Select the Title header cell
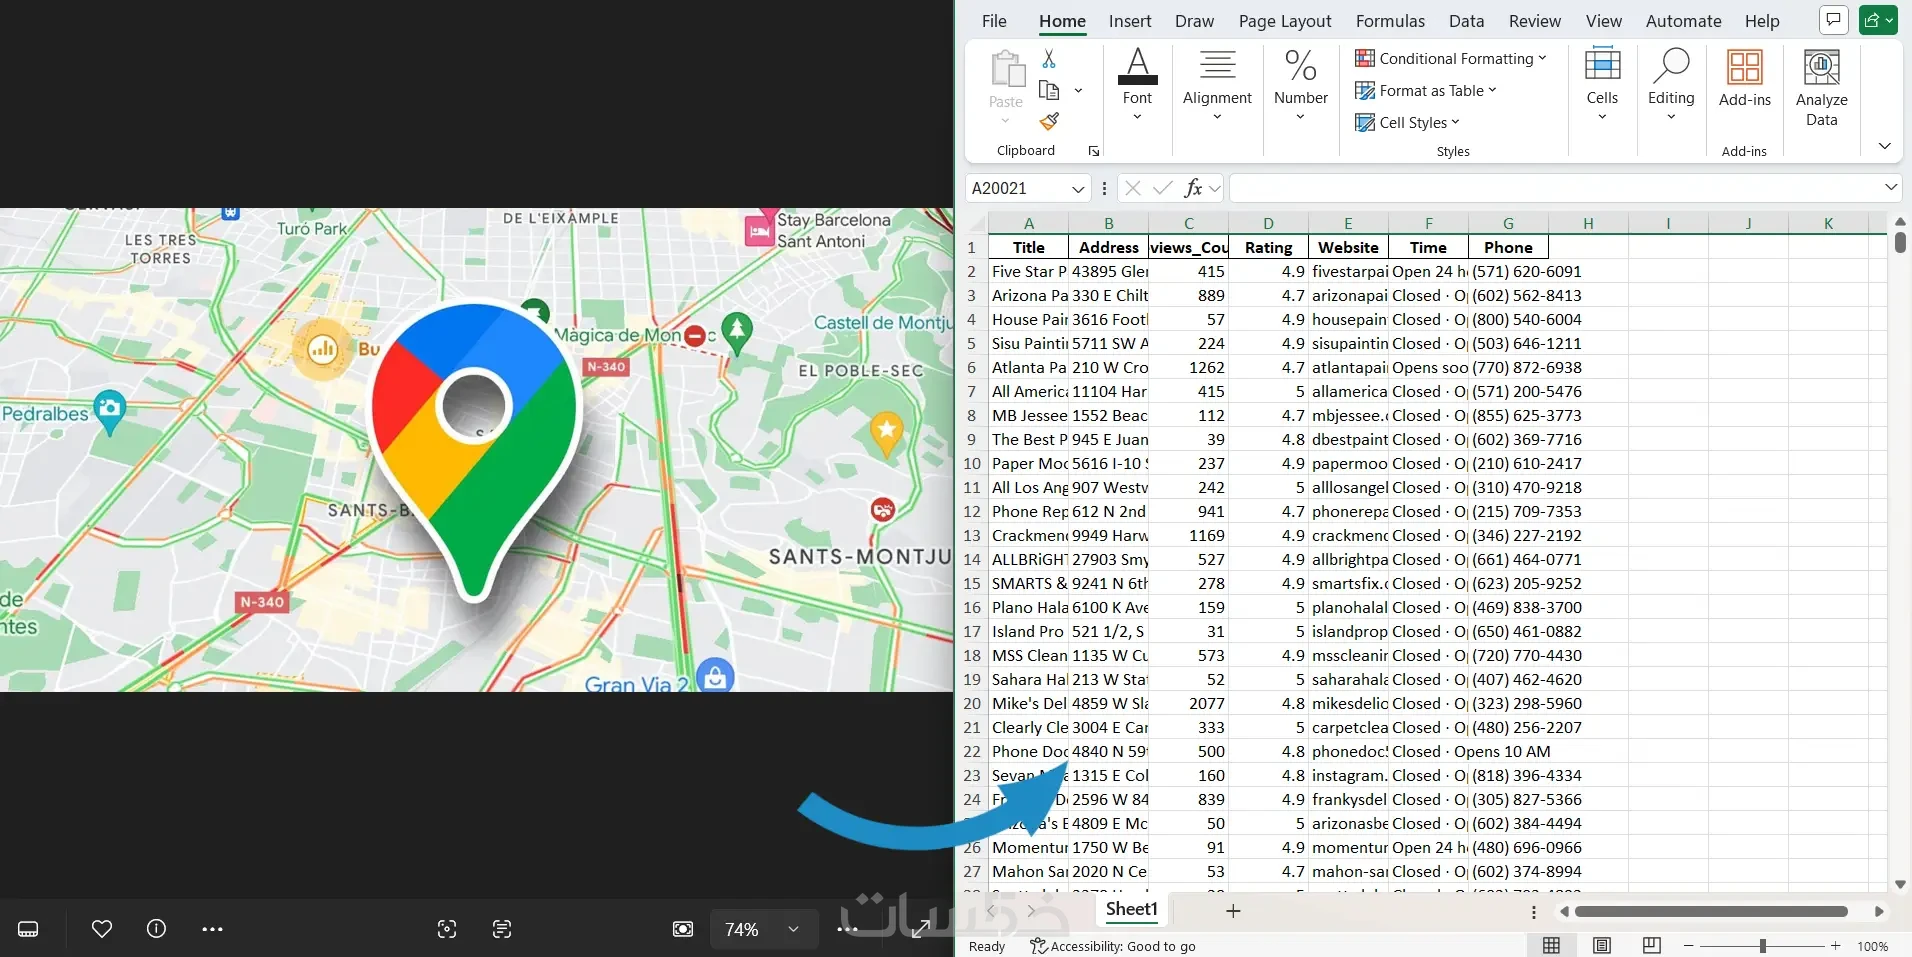Screen dimensions: 1912x957 [x=1028, y=248]
